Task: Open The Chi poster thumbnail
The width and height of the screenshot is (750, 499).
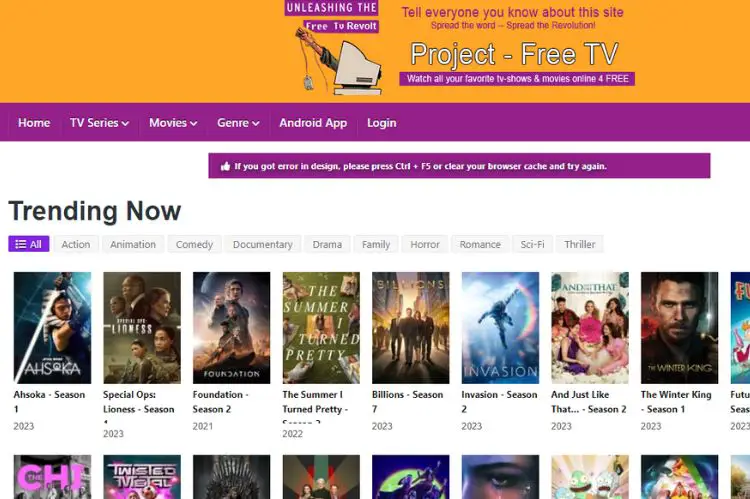Action: click(x=52, y=477)
